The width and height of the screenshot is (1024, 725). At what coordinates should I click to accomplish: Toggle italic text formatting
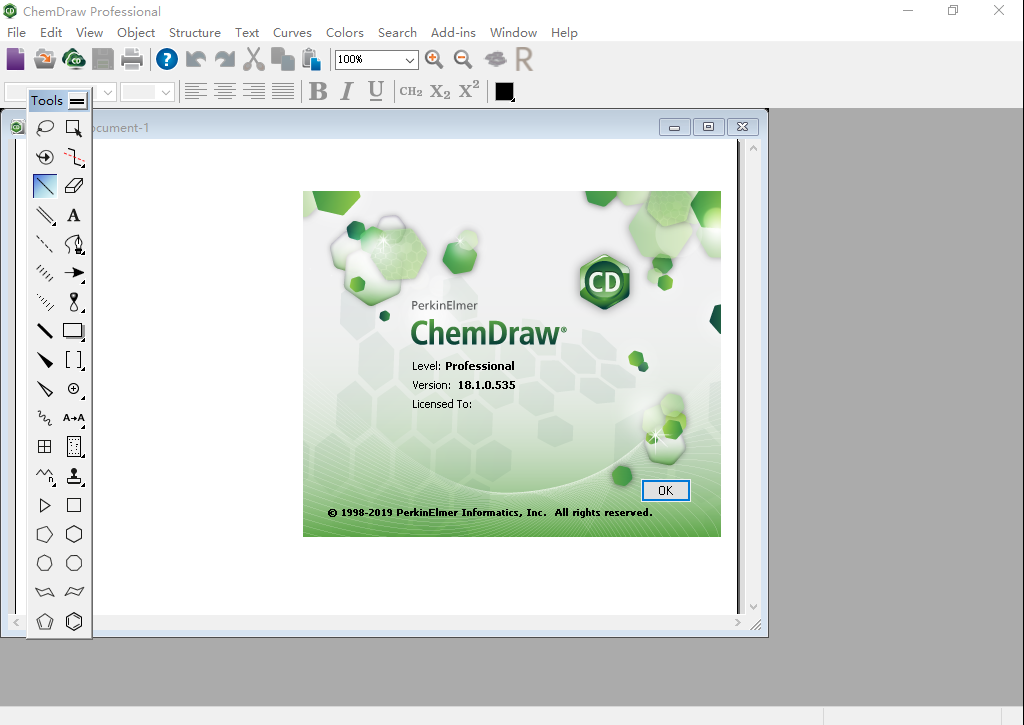[345, 91]
